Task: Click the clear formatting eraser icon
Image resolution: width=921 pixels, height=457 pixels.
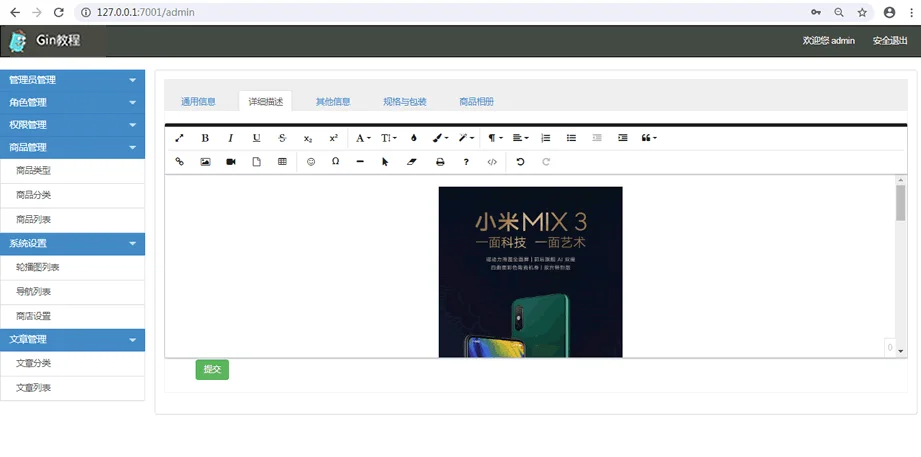Action: coord(411,162)
